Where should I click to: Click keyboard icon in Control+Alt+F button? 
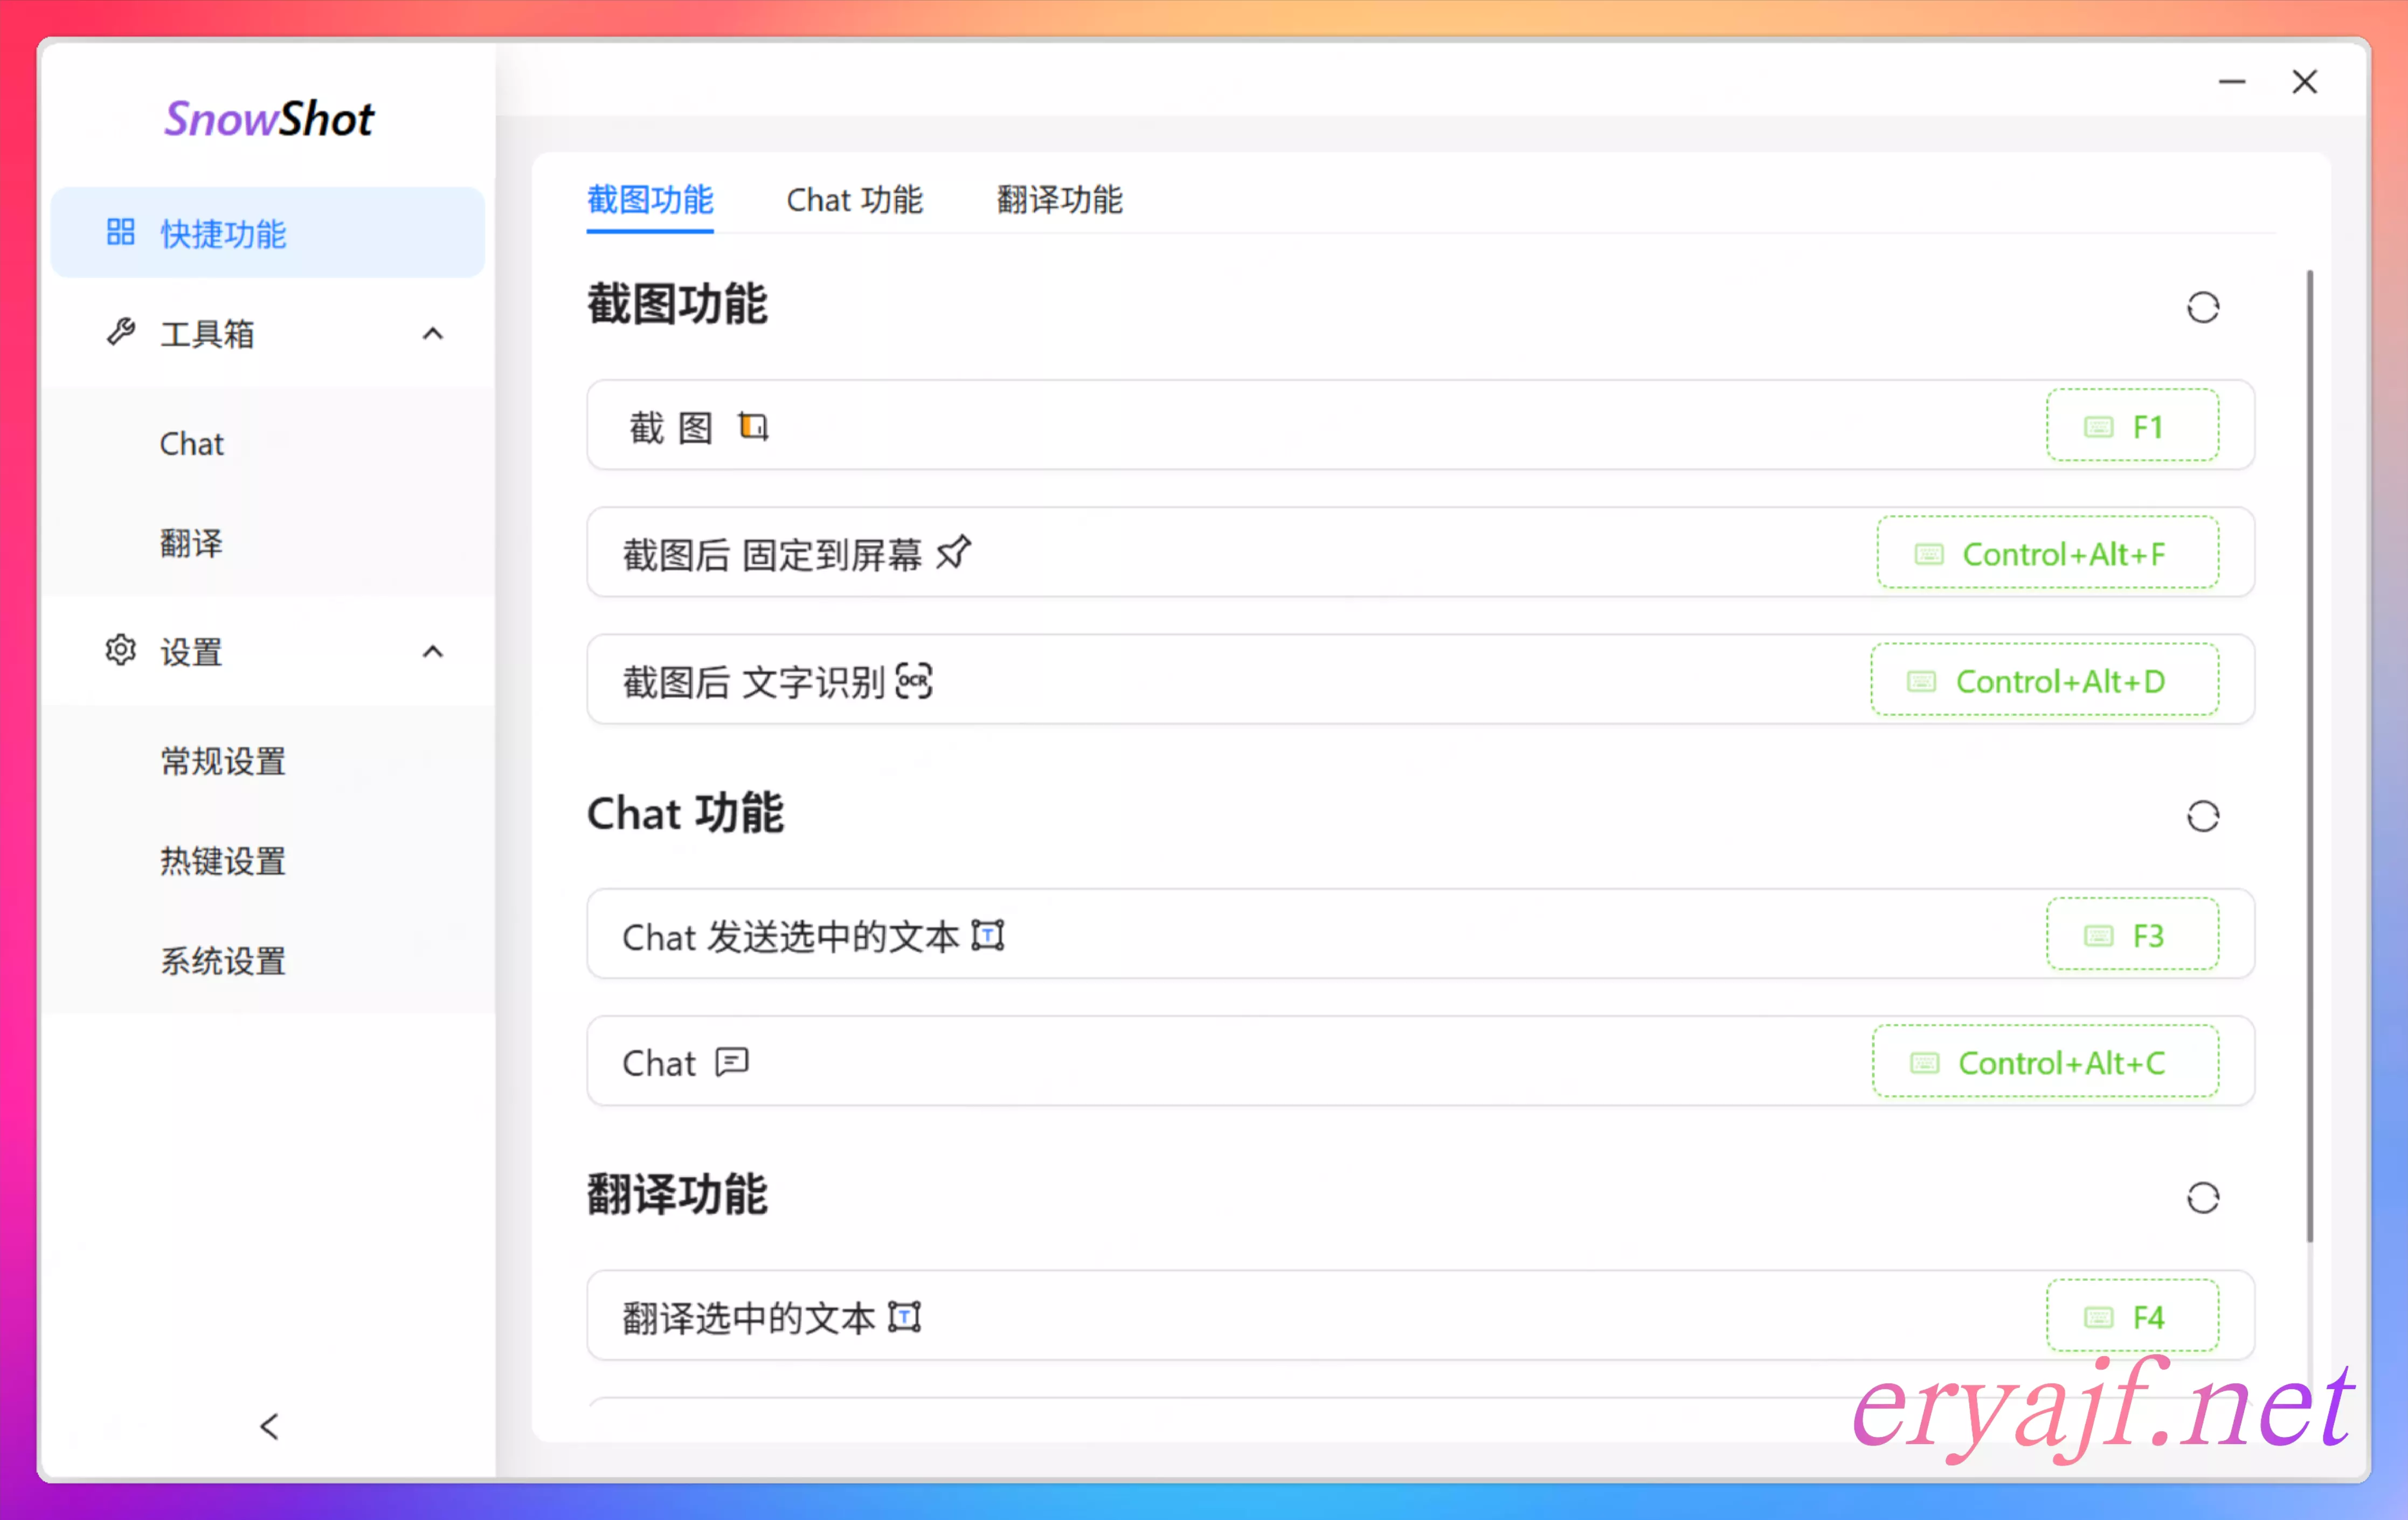point(1928,554)
